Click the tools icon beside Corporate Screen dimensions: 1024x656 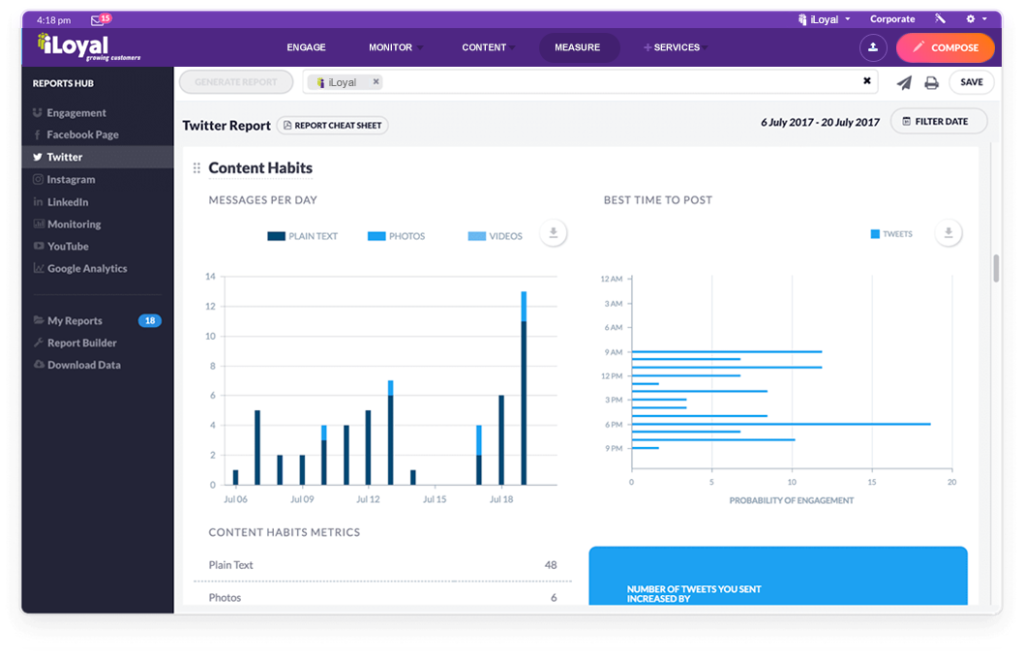pos(940,19)
